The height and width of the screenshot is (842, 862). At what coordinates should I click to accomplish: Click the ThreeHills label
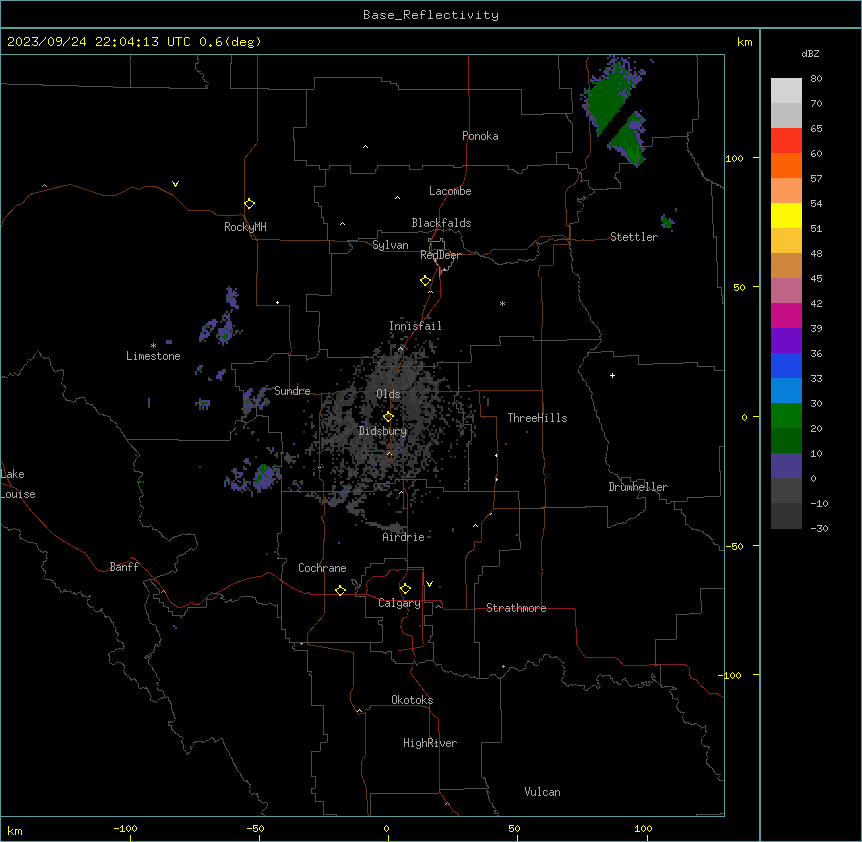coord(537,418)
